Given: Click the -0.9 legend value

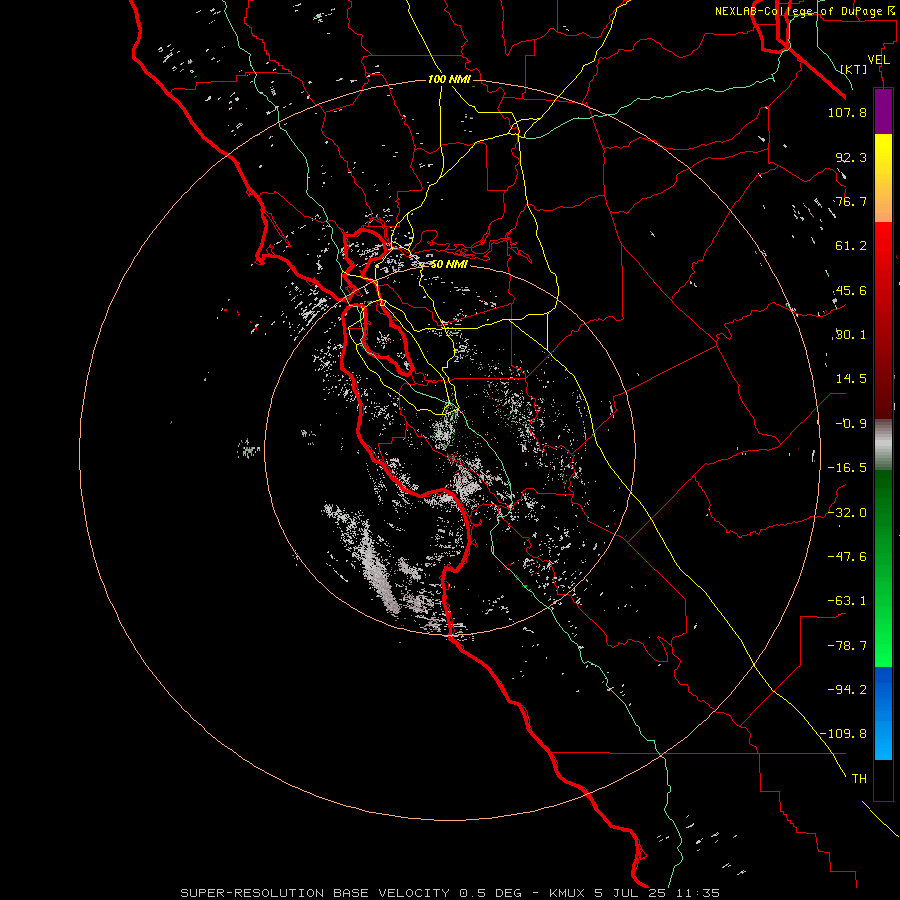Looking at the screenshot, I should click(851, 424).
